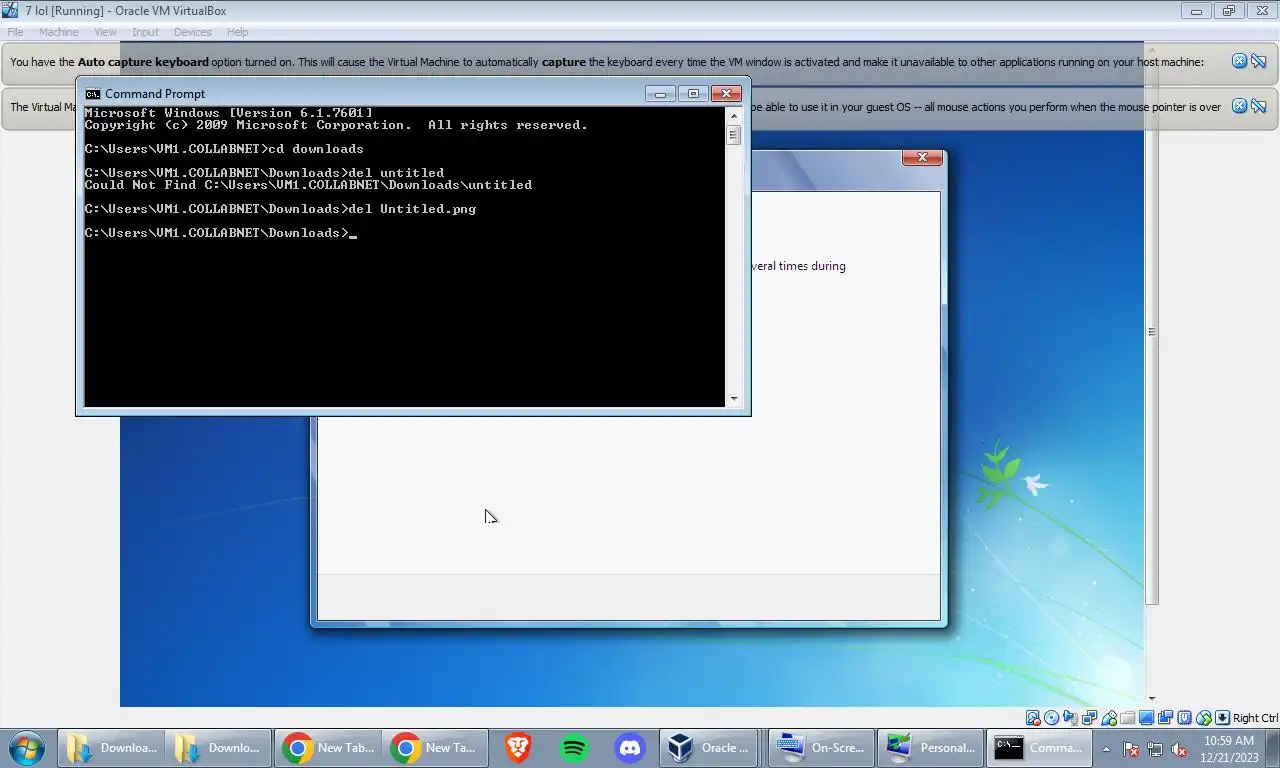Switch to the Oracle VirtualBox taskbar button
Screen dimensions: 1280x768
pyautogui.click(x=709, y=747)
